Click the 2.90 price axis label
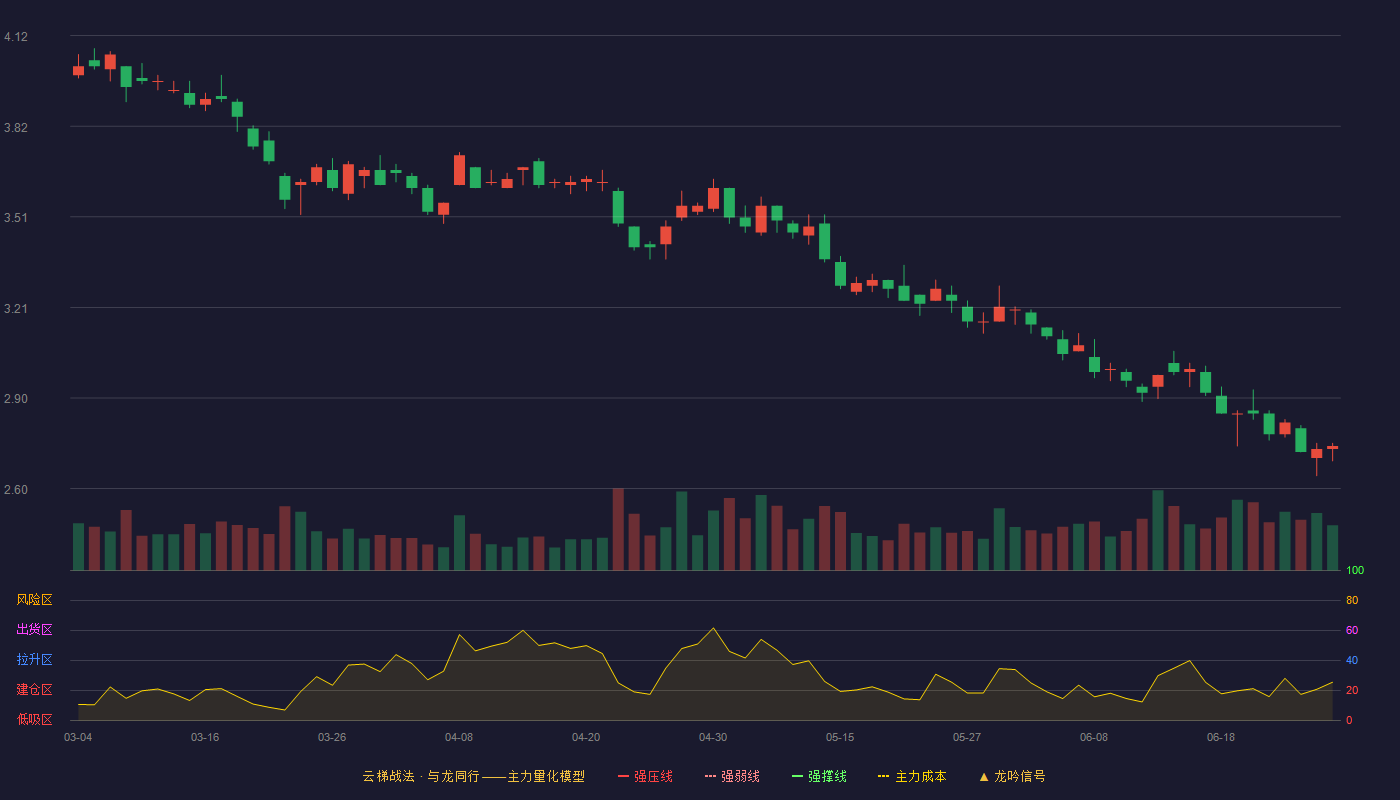 pyautogui.click(x=16, y=399)
